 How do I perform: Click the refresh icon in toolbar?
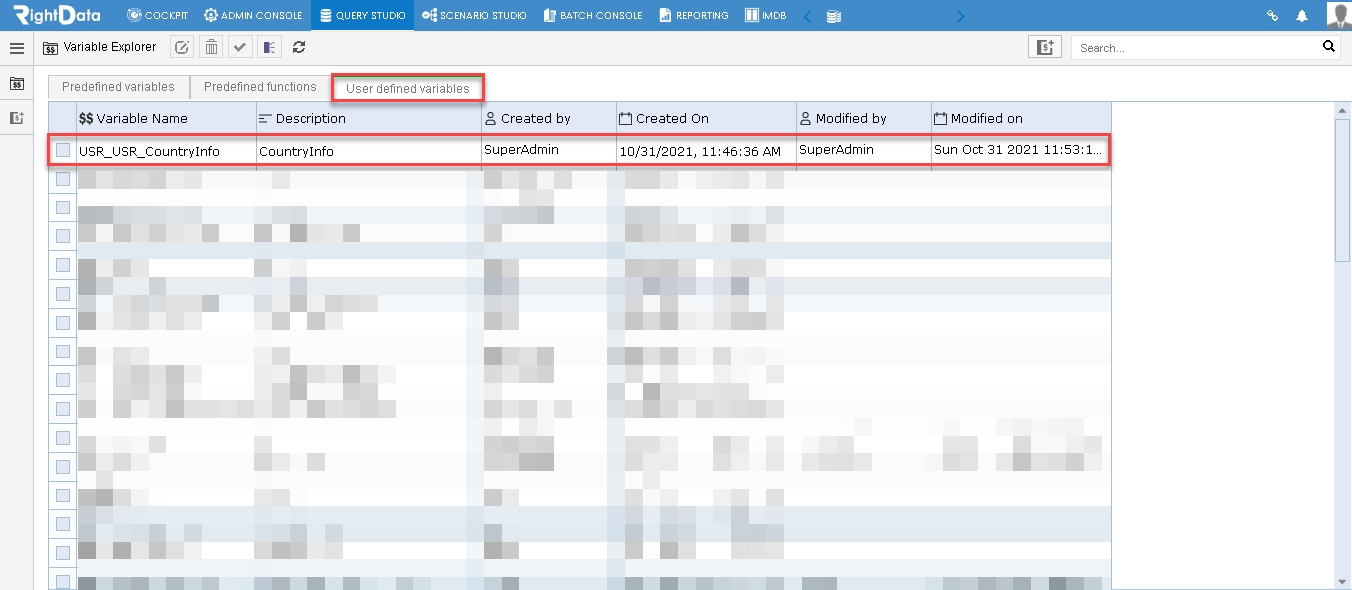tap(299, 47)
